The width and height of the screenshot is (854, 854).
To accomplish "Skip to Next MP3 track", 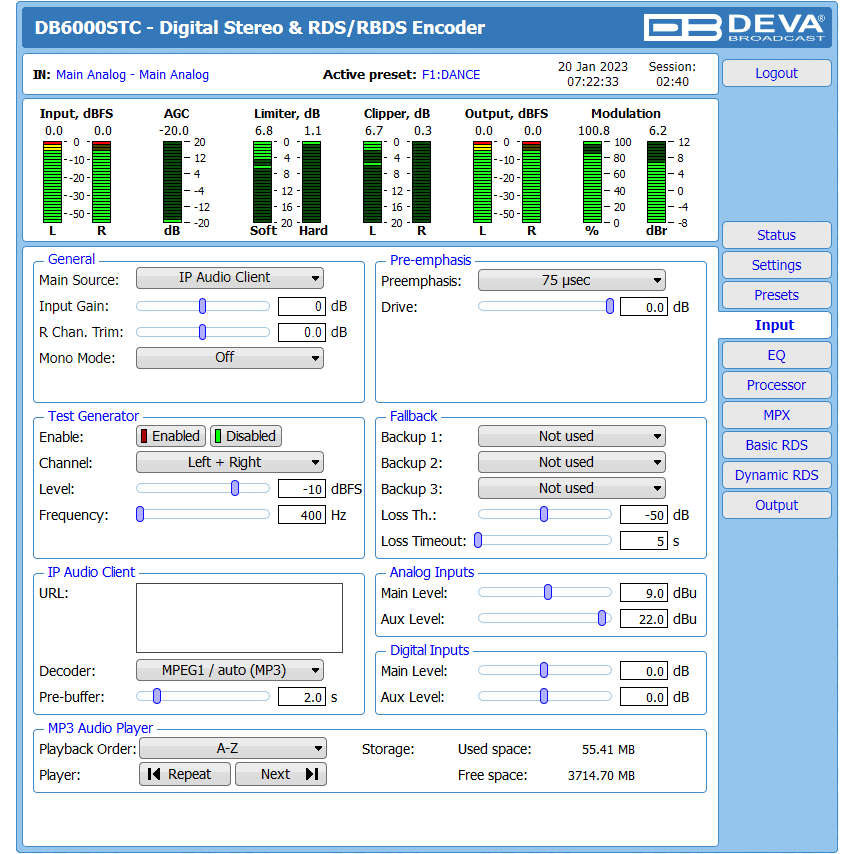I will coord(281,774).
